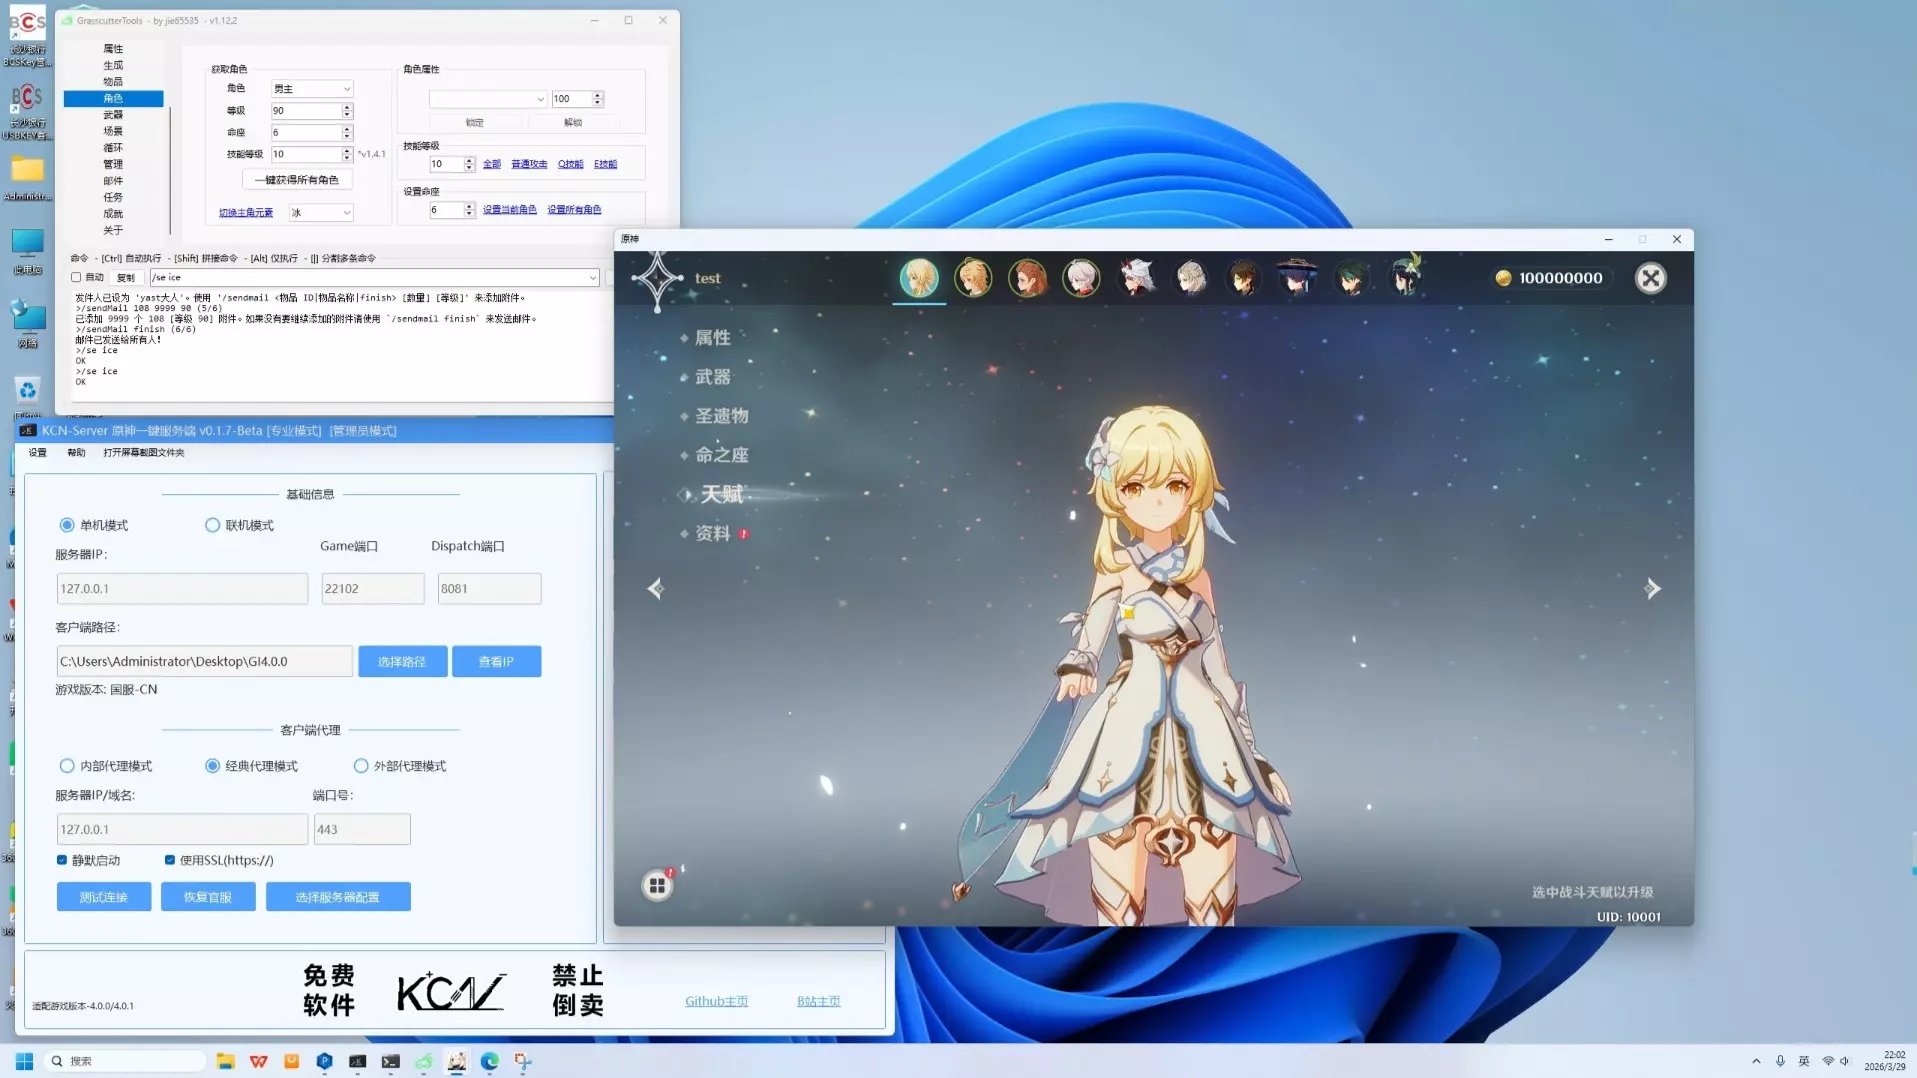Image resolution: width=1917 pixels, height=1078 pixels.
Task: Open the grid menu icon in game
Action: 657,885
